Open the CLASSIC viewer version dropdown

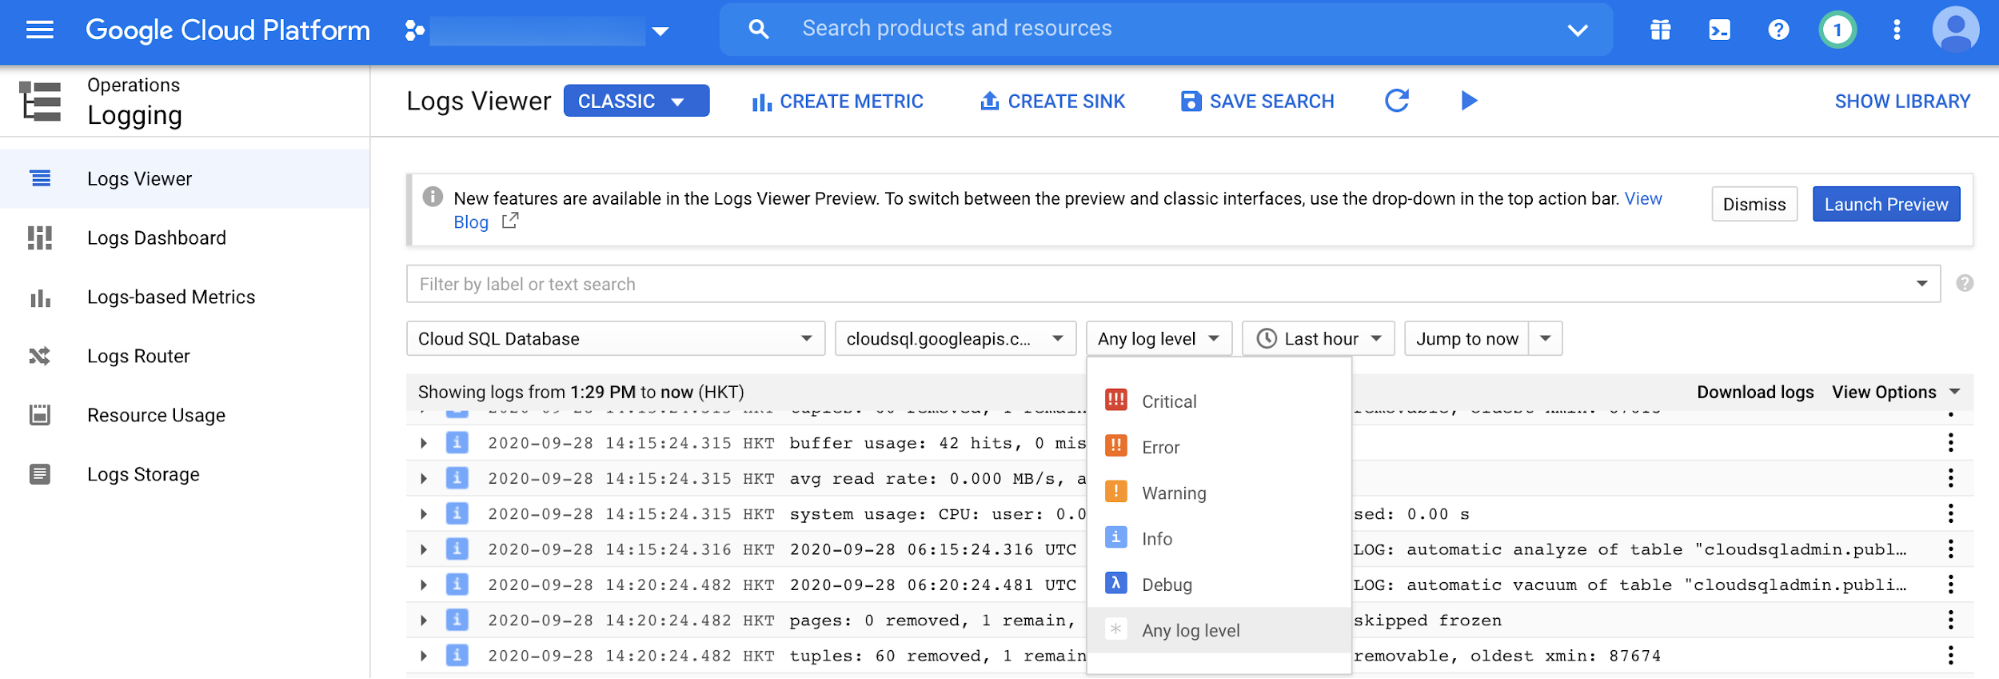pyautogui.click(x=636, y=101)
